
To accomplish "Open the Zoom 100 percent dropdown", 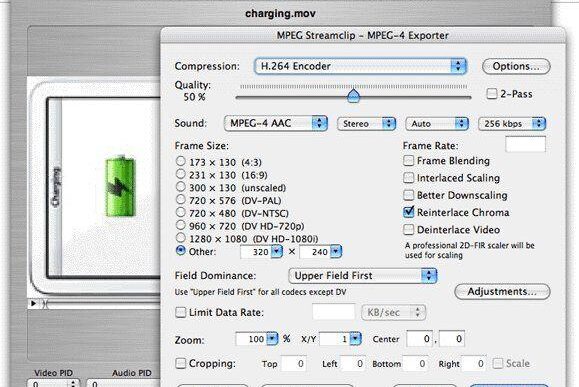I will click(x=272, y=339).
